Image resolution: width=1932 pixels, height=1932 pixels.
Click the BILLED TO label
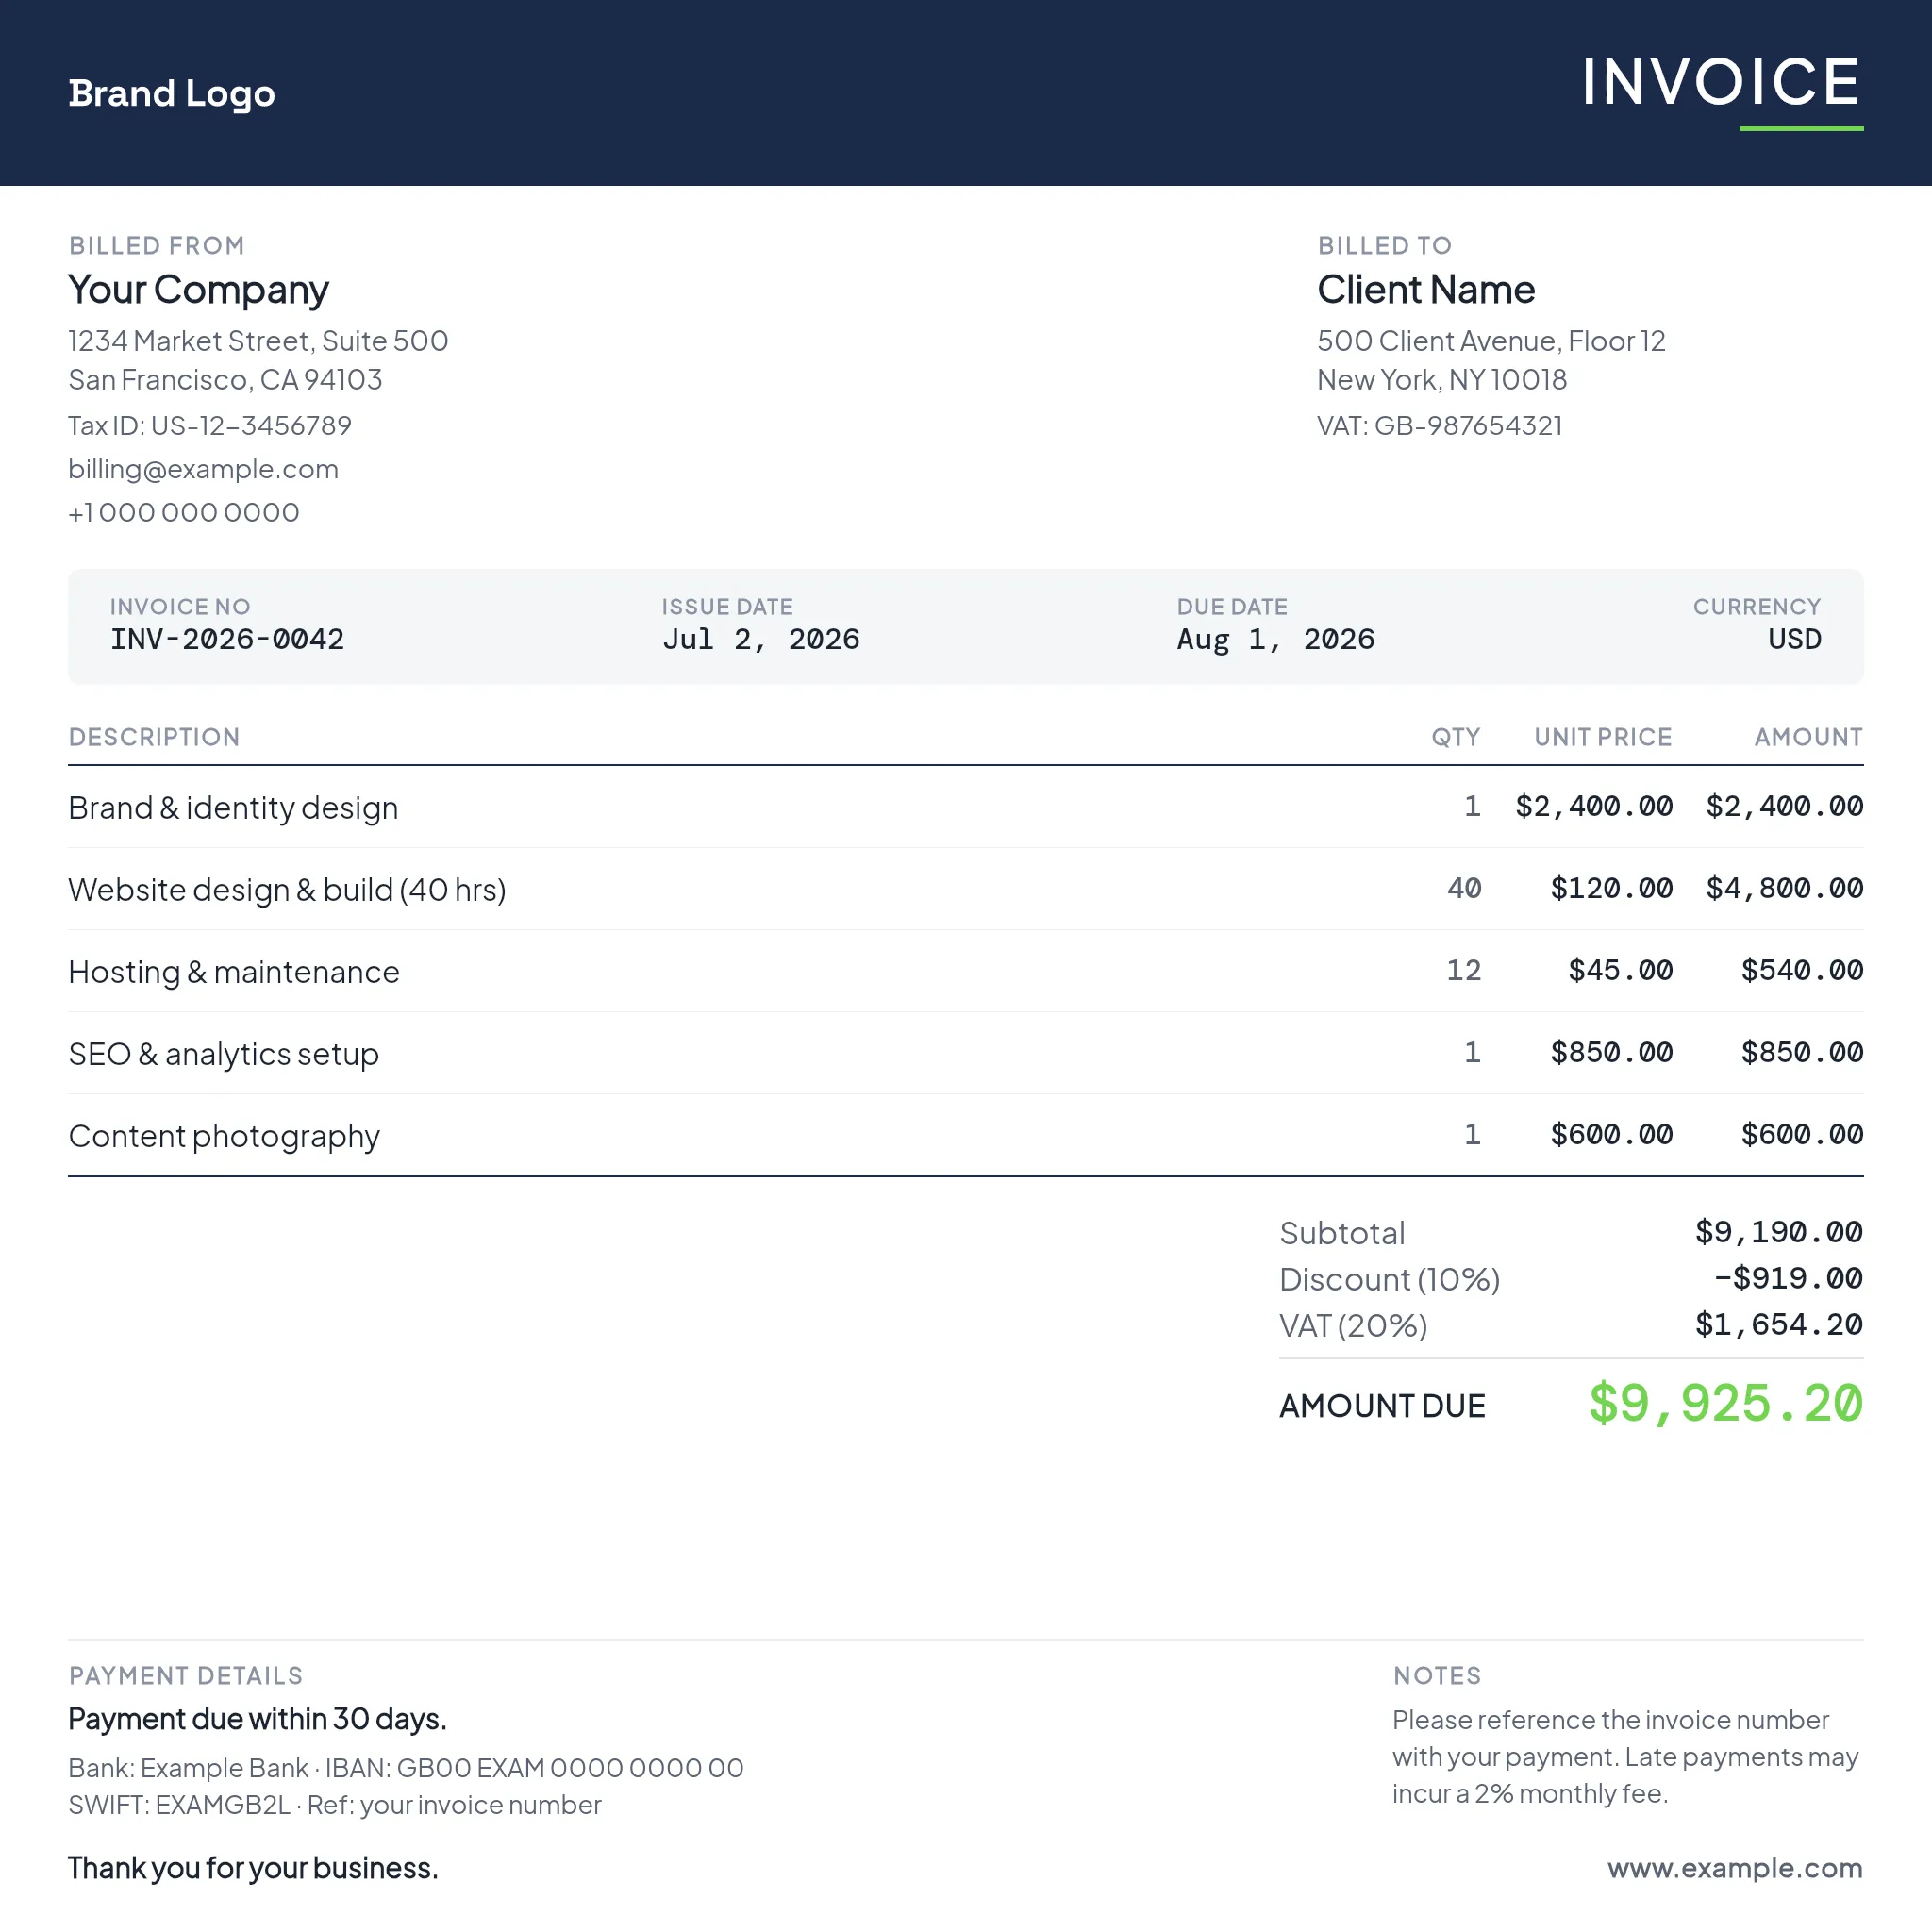[x=1384, y=246]
